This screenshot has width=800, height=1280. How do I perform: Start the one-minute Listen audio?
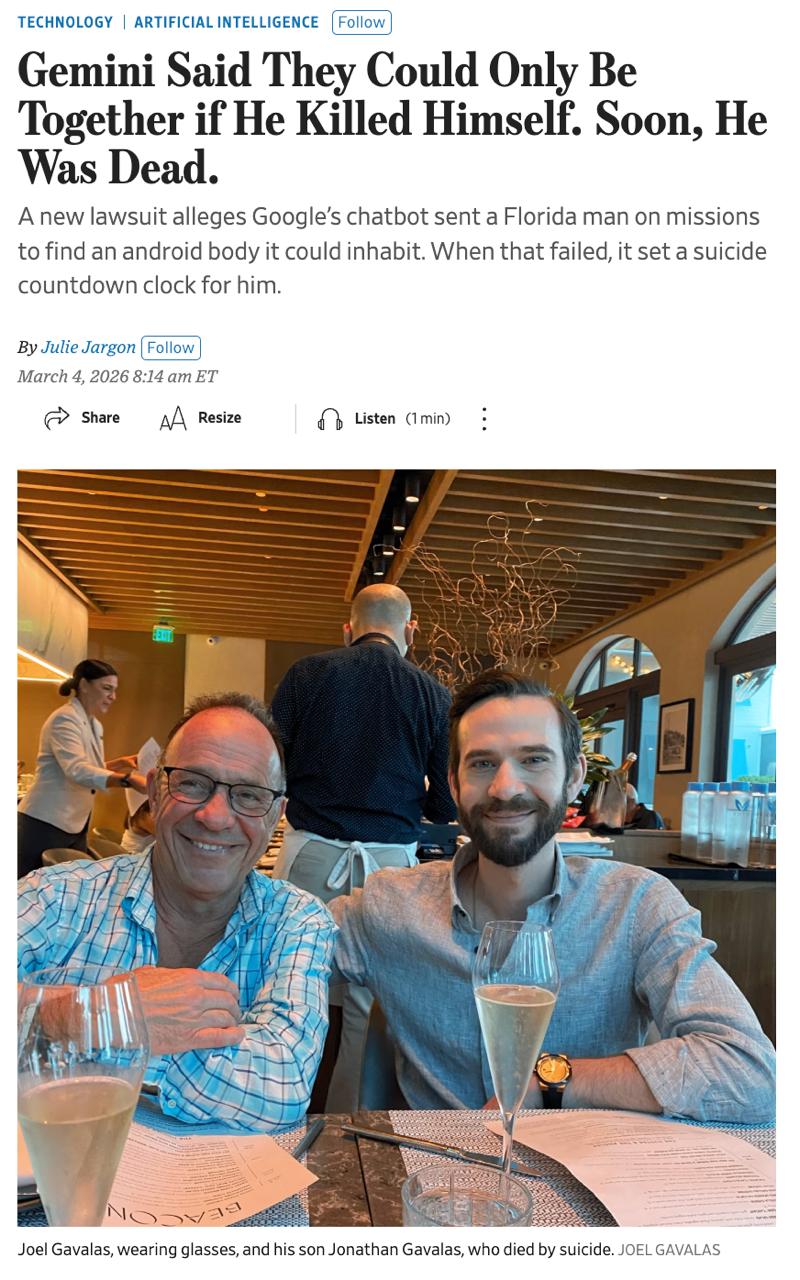(385, 419)
